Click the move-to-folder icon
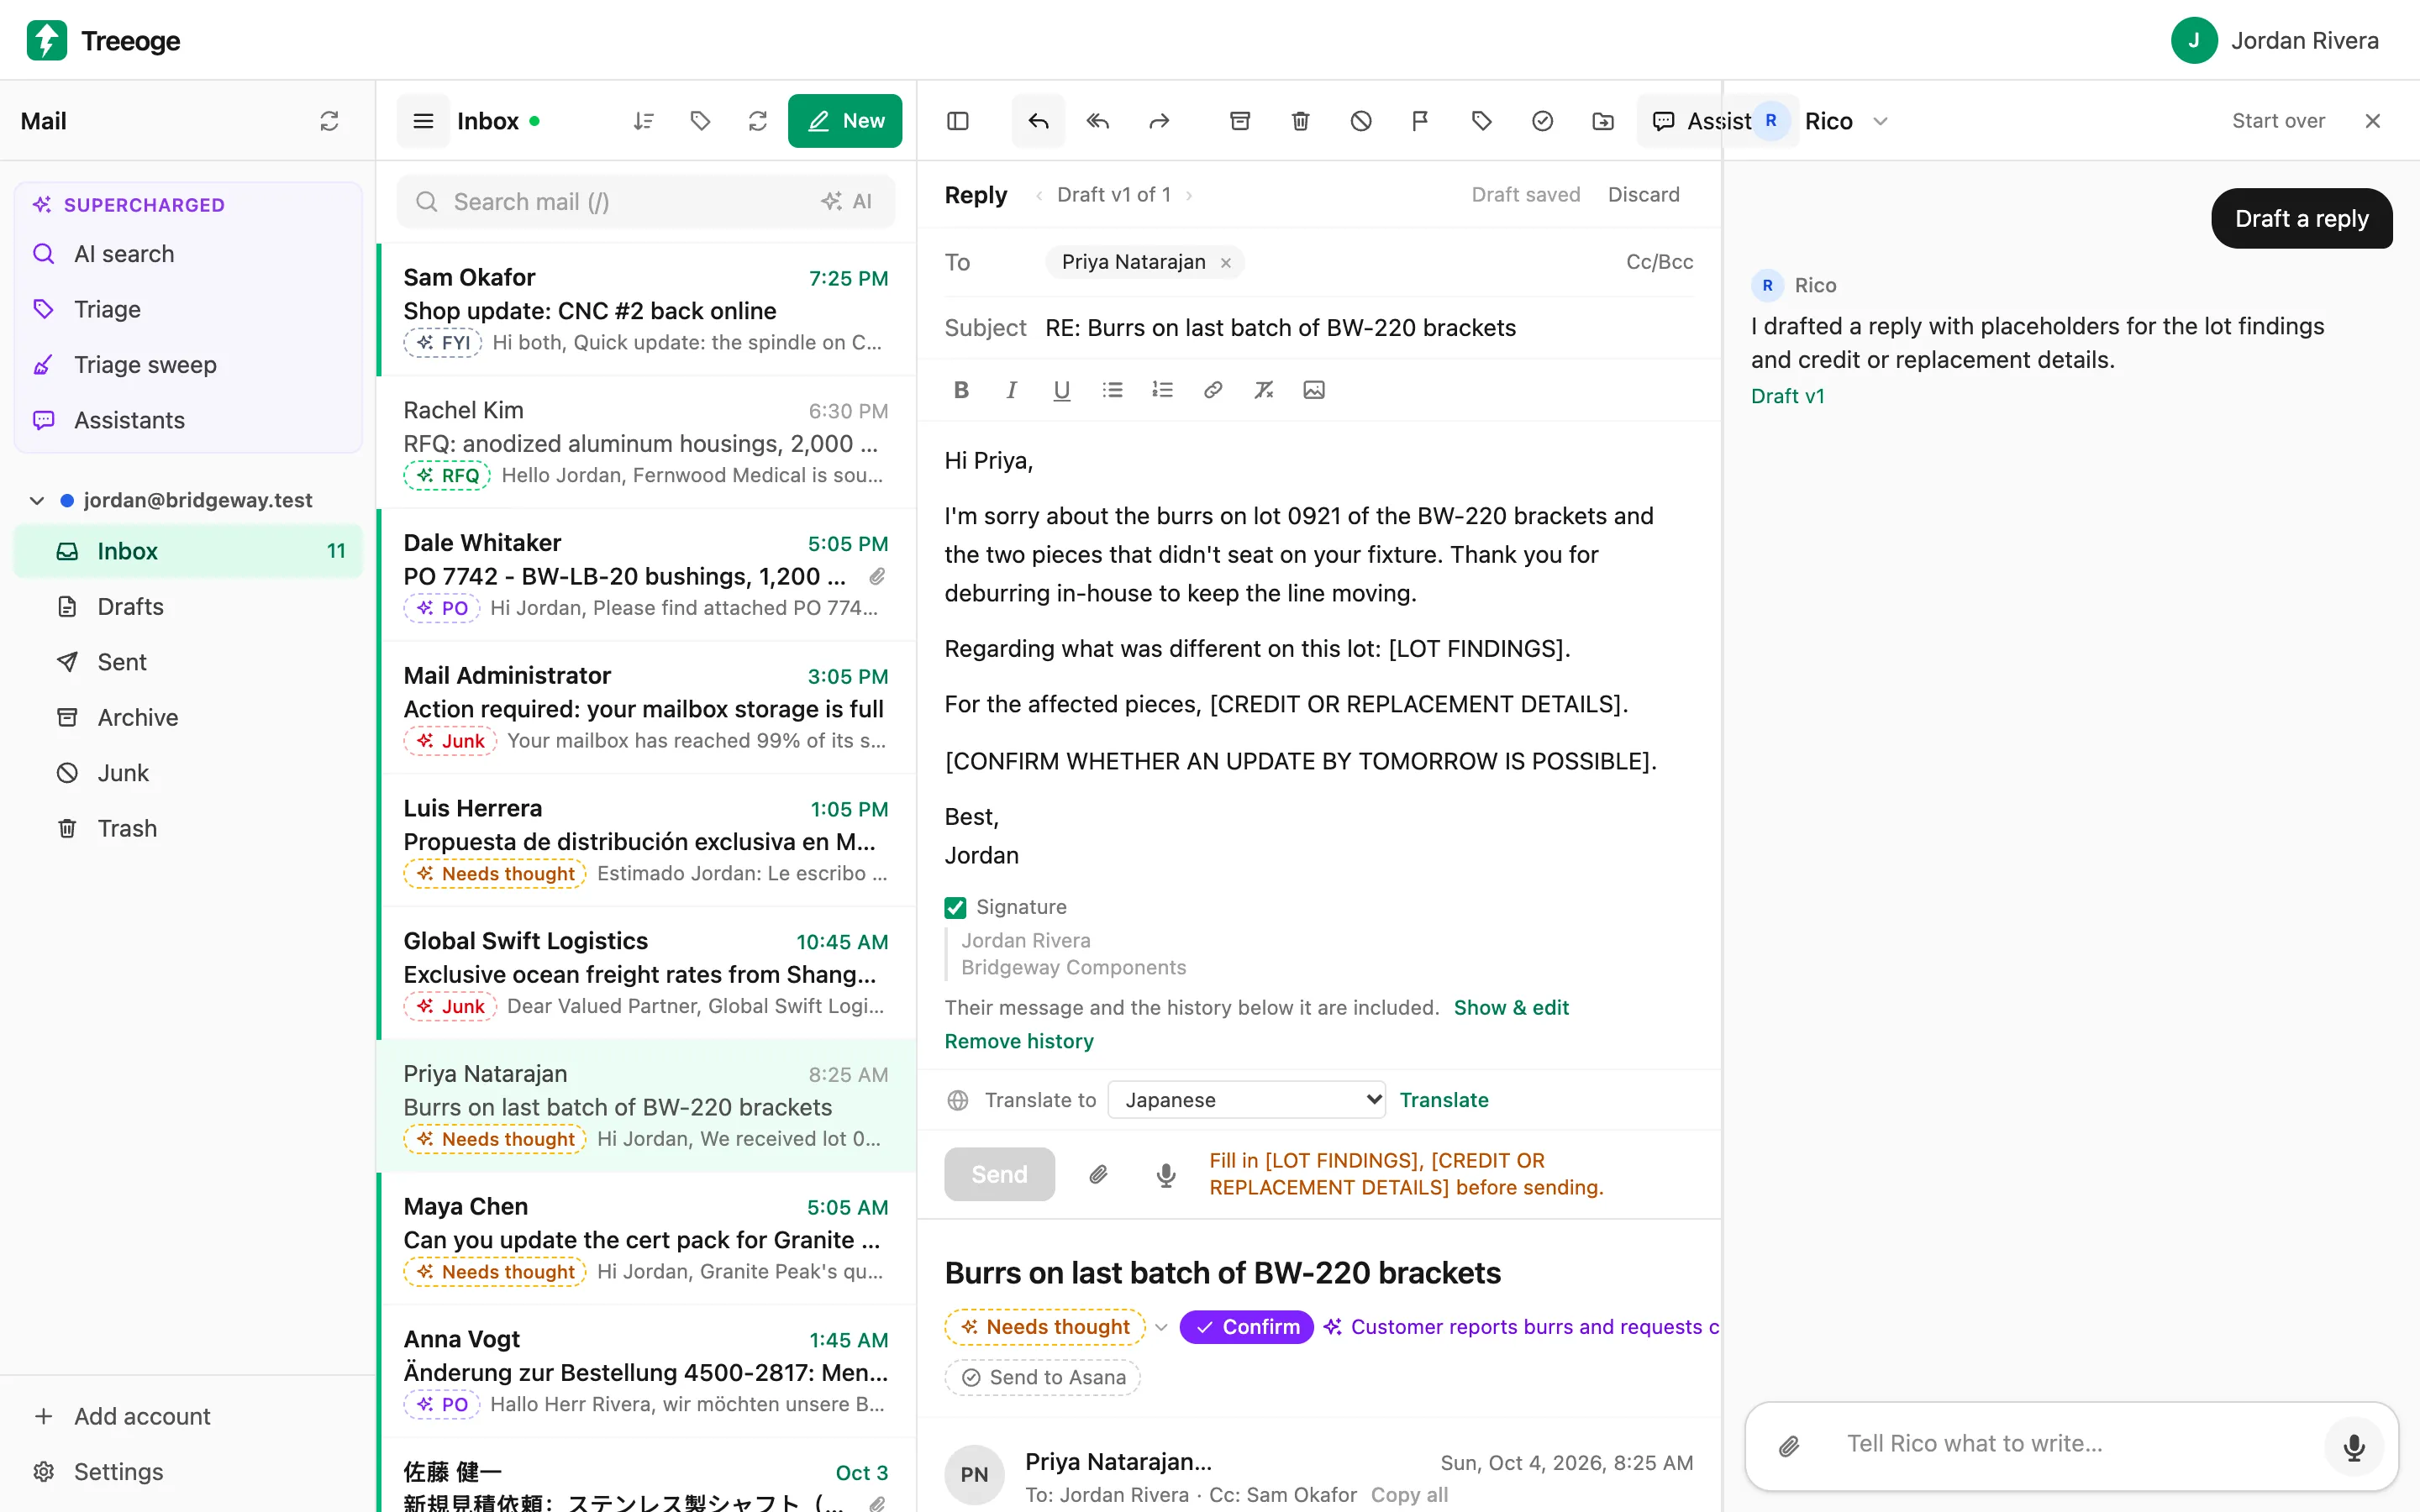The image size is (2420, 1512). point(1603,121)
